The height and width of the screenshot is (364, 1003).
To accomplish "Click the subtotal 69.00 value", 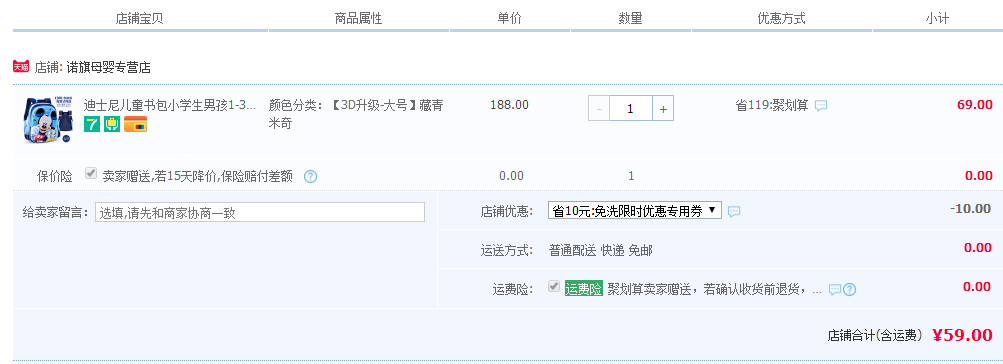I will coord(975,105).
